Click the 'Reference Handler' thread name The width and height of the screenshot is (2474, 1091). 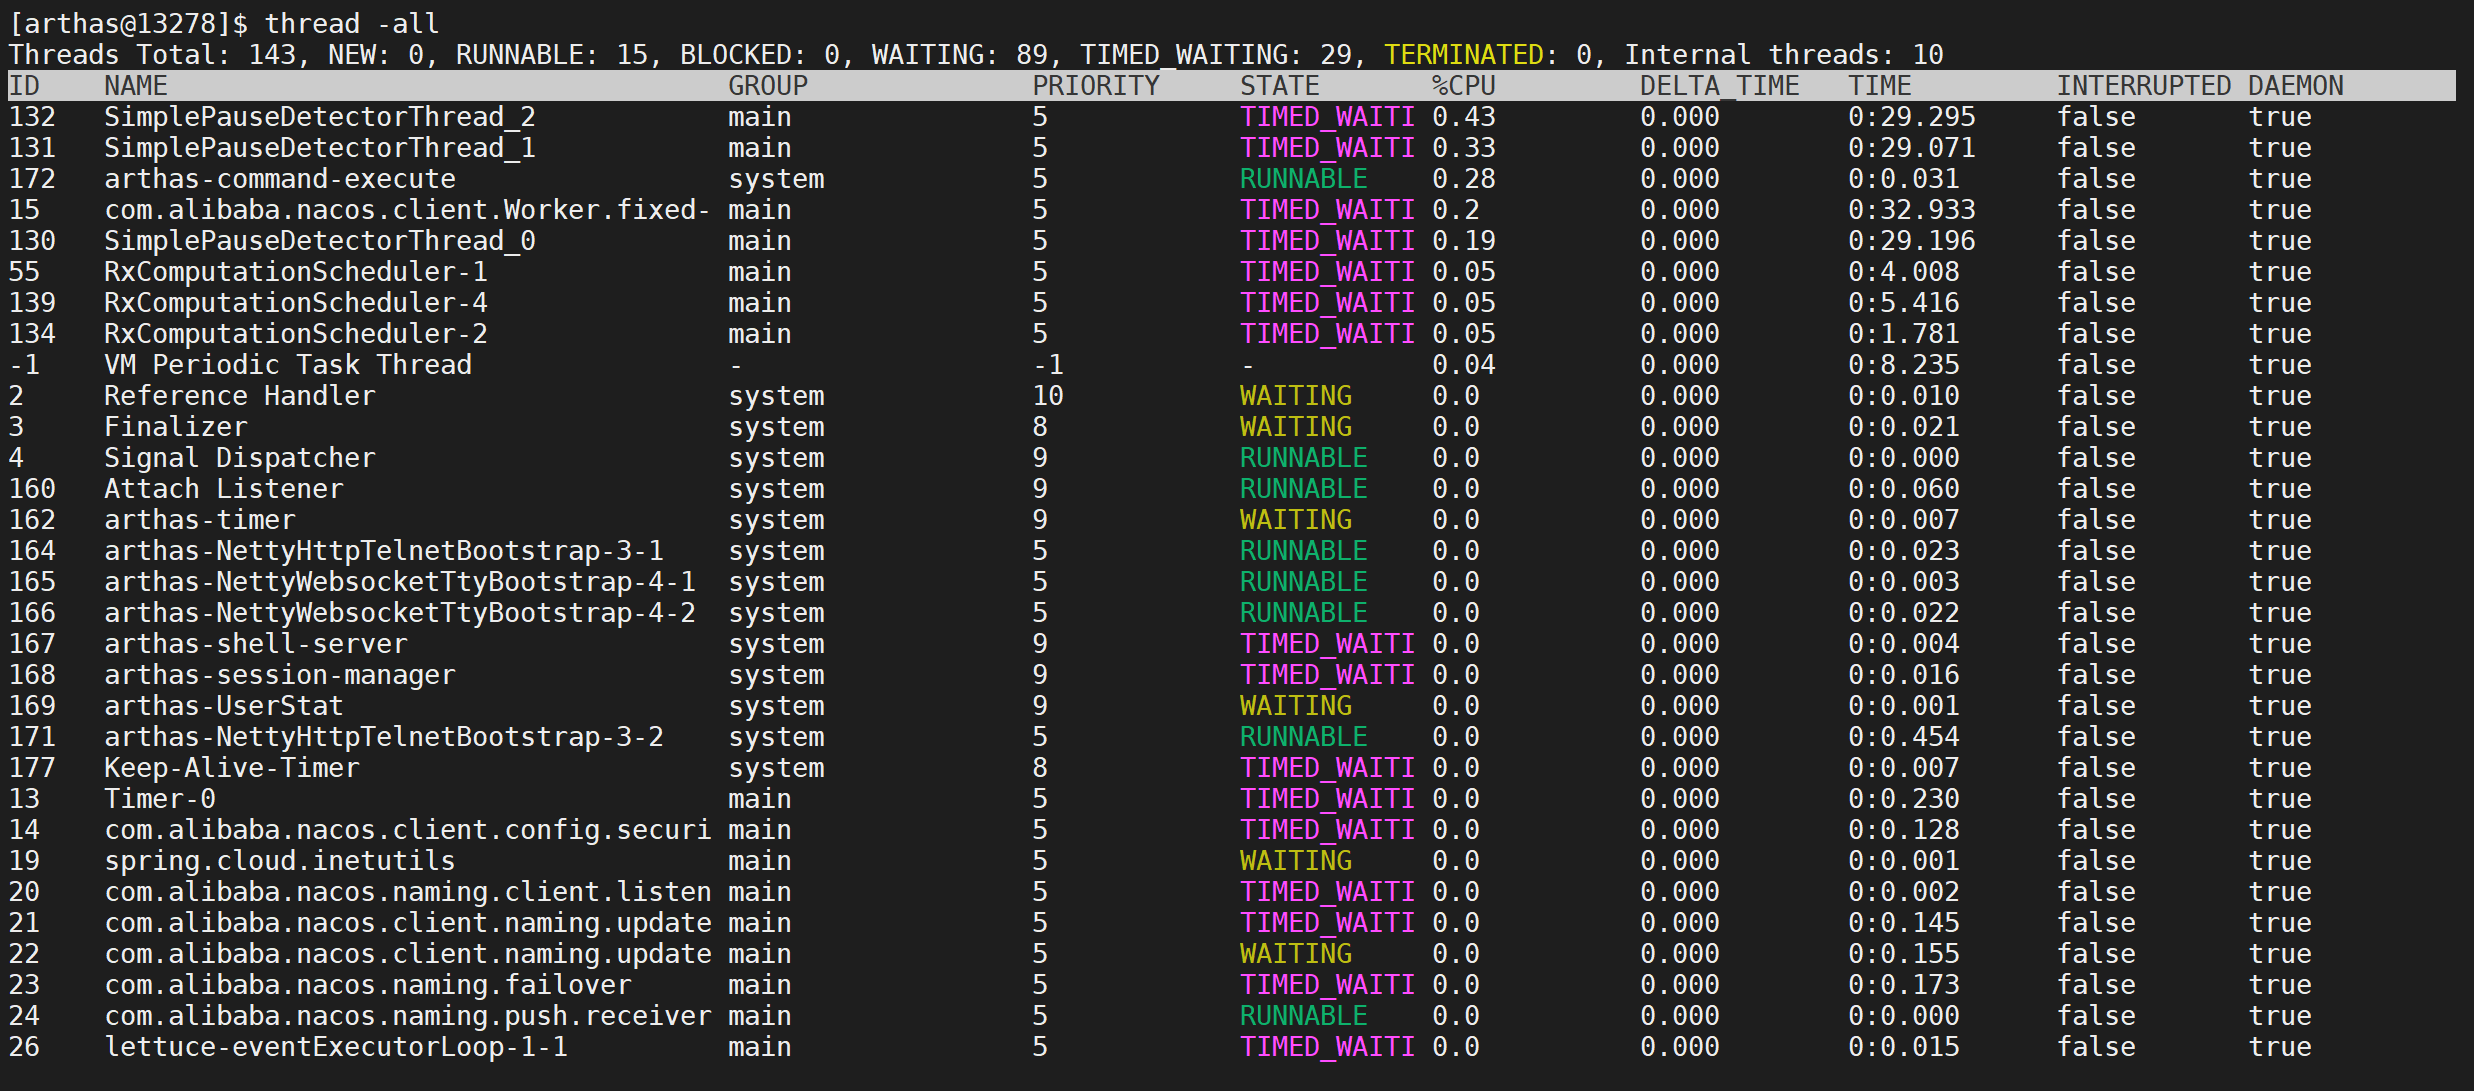tap(240, 396)
